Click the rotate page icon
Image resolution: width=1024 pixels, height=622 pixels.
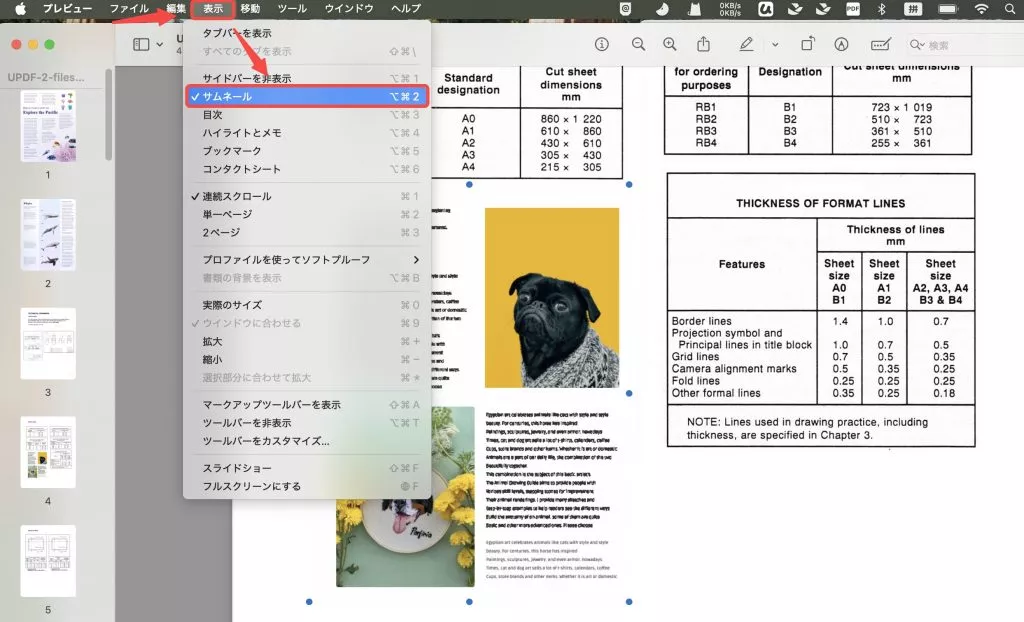[x=808, y=44]
